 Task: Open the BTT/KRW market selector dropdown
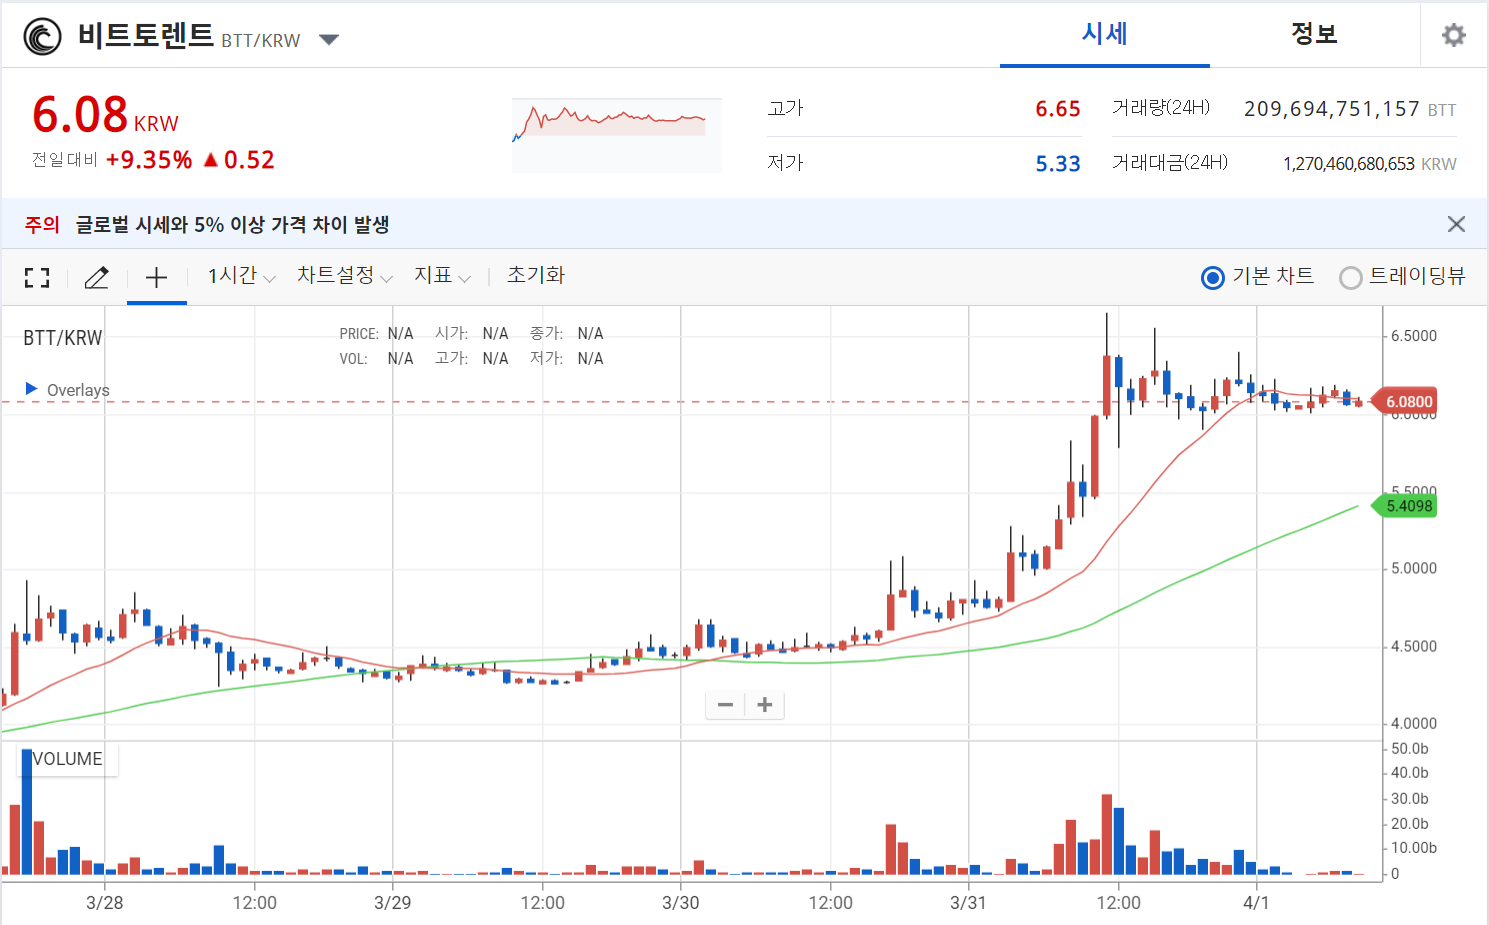coord(329,40)
